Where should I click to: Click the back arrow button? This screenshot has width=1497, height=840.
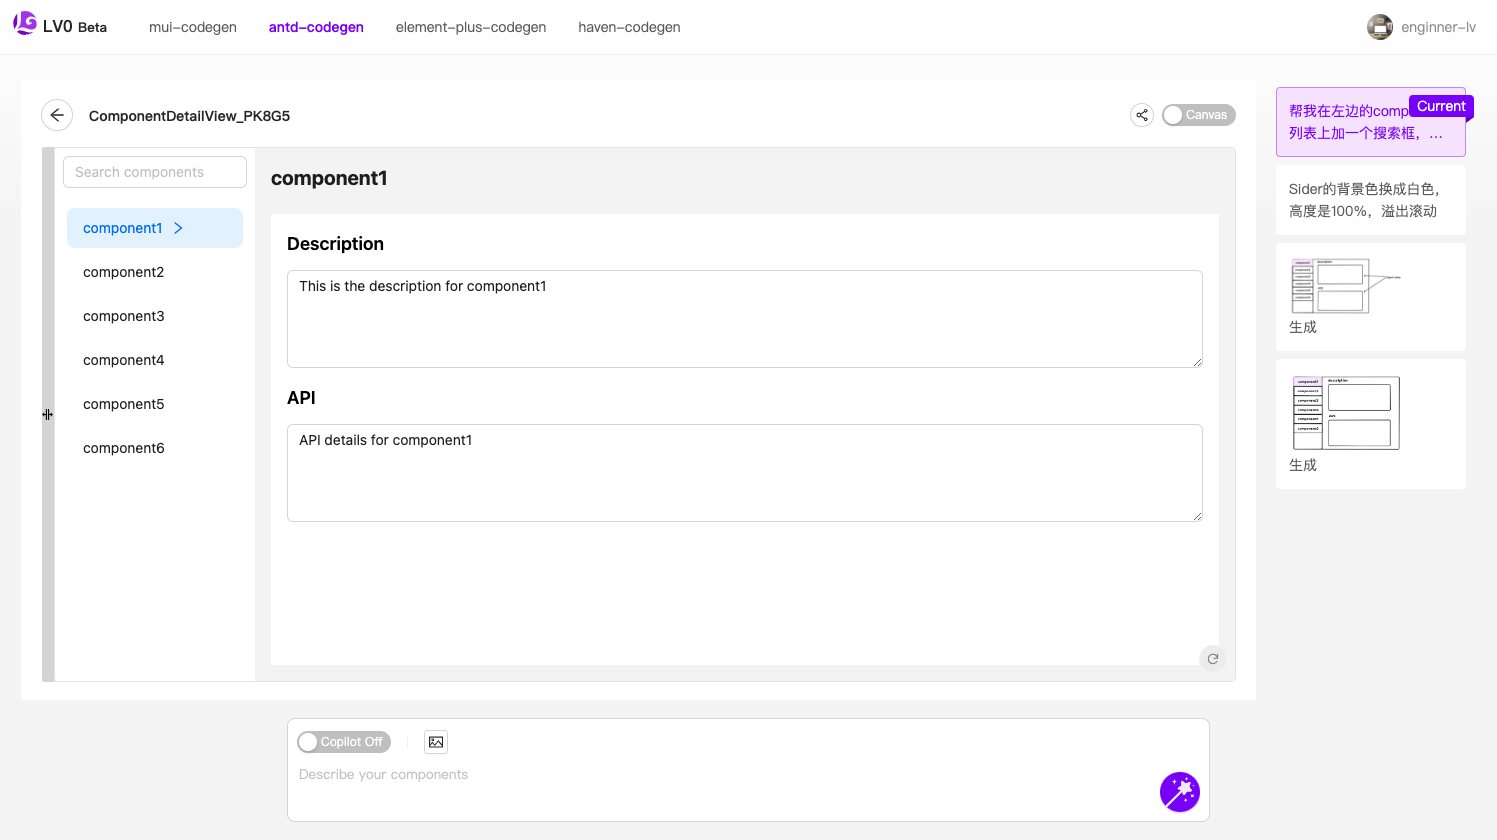pyautogui.click(x=57, y=115)
